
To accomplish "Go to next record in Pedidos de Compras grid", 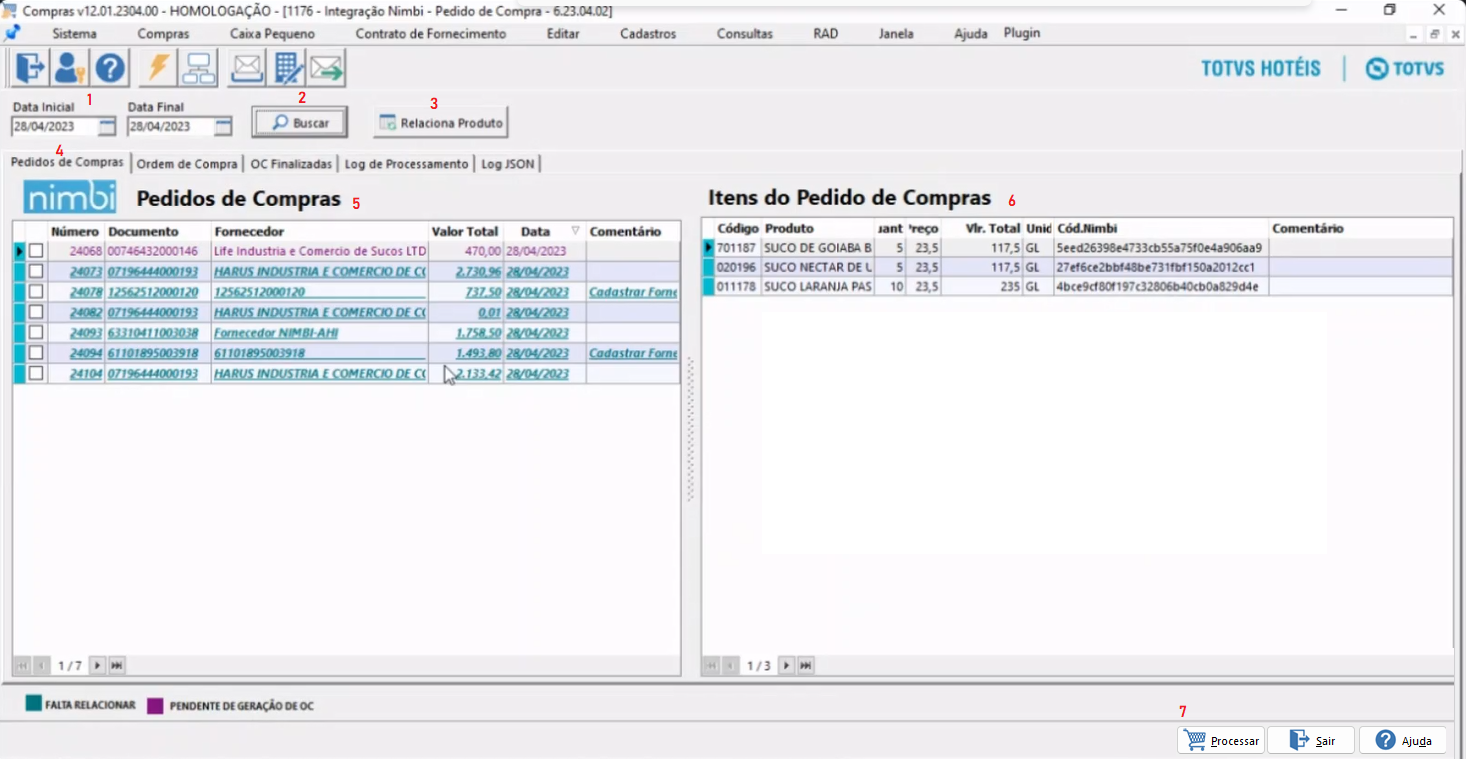I will click(97, 665).
